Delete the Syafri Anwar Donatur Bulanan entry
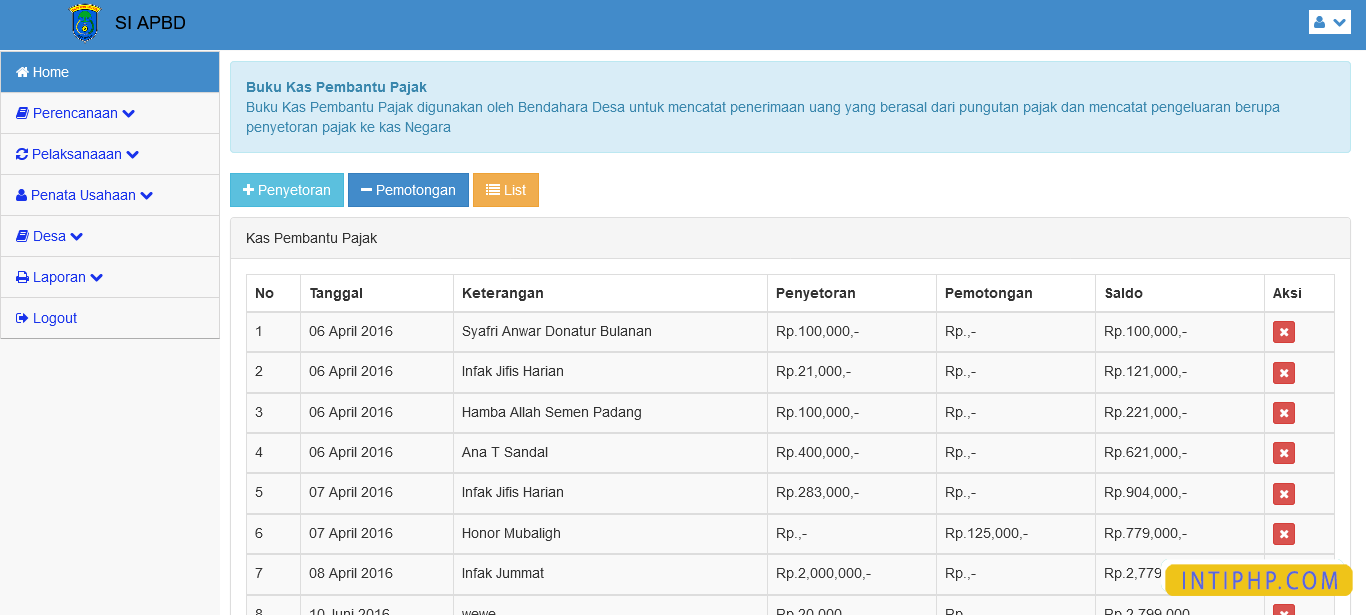This screenshot has width=1366, height=615. (x=1284, y=331)
